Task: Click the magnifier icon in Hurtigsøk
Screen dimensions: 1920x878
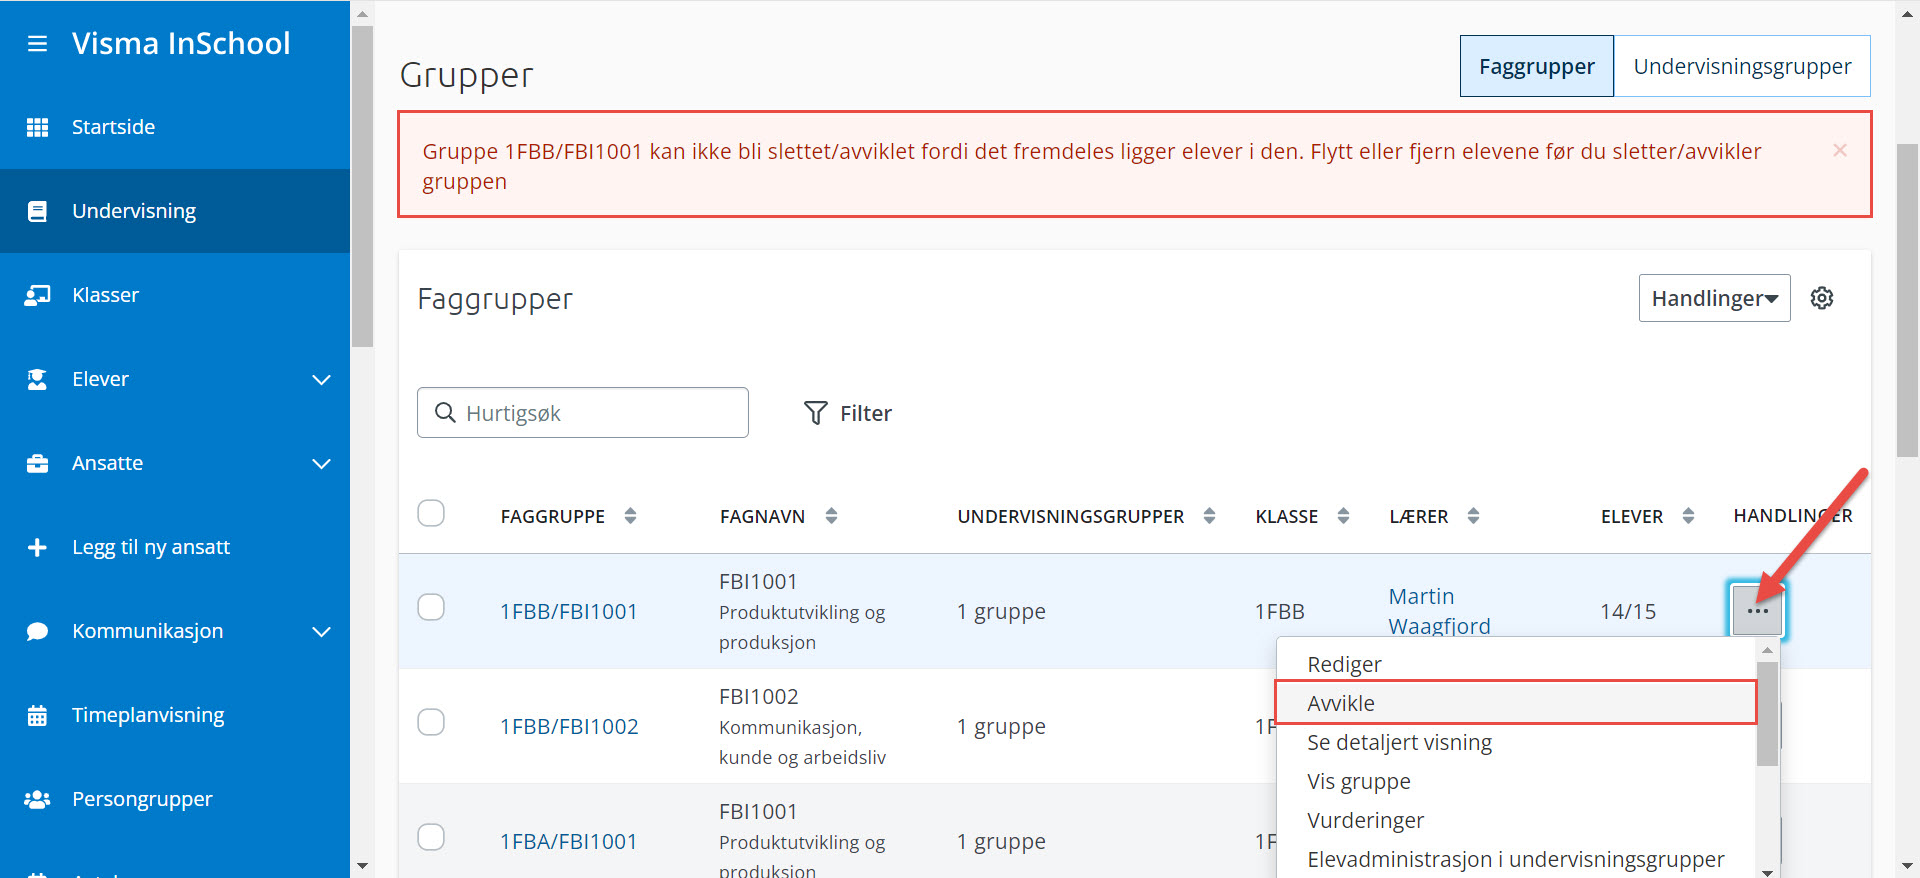Action: pos(445,412)
